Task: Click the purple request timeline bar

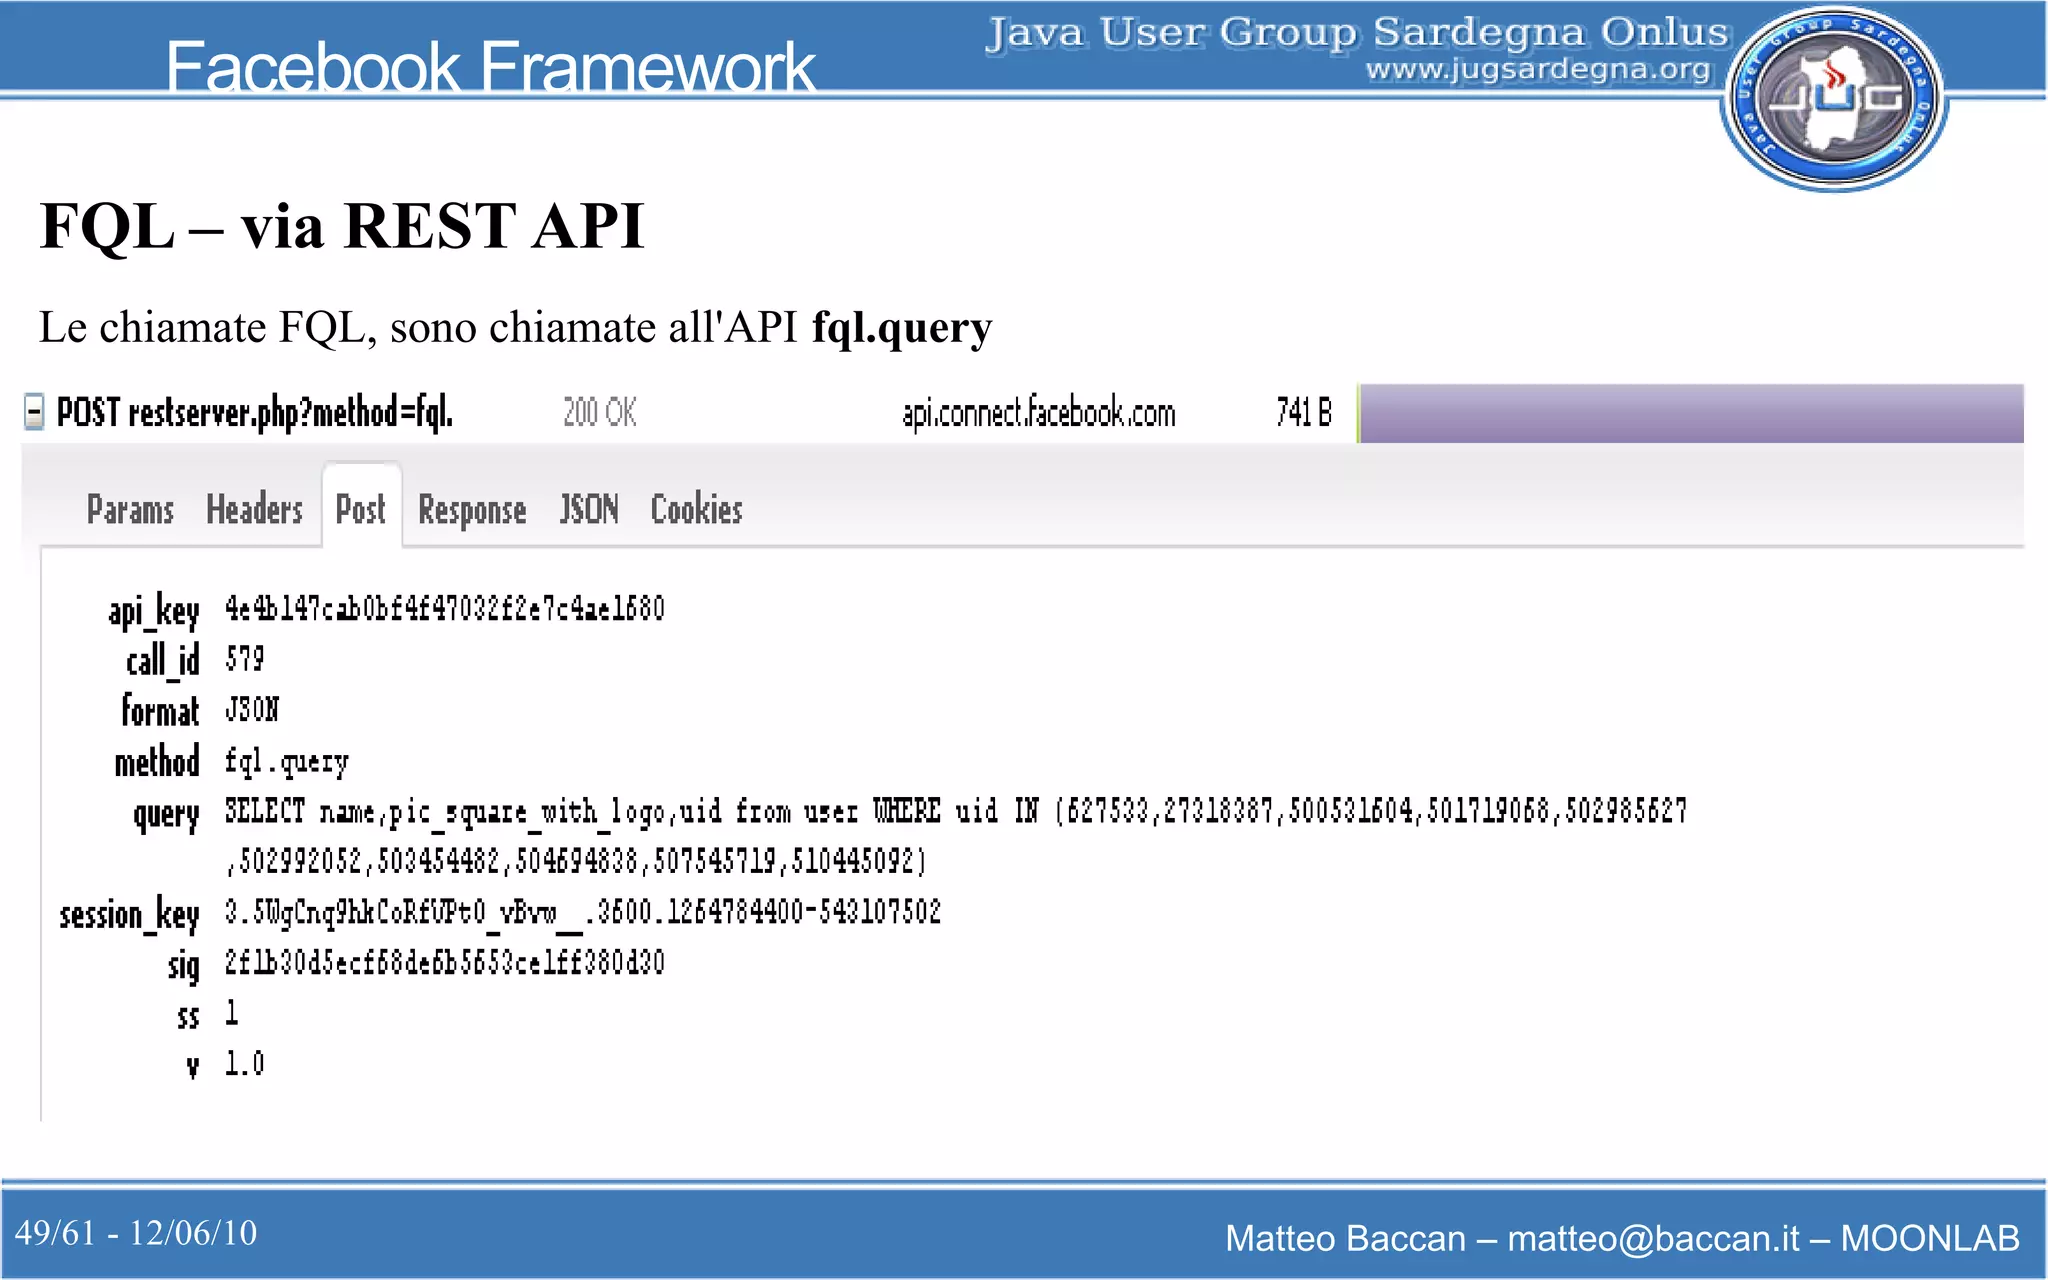Action: [1690, 413]
